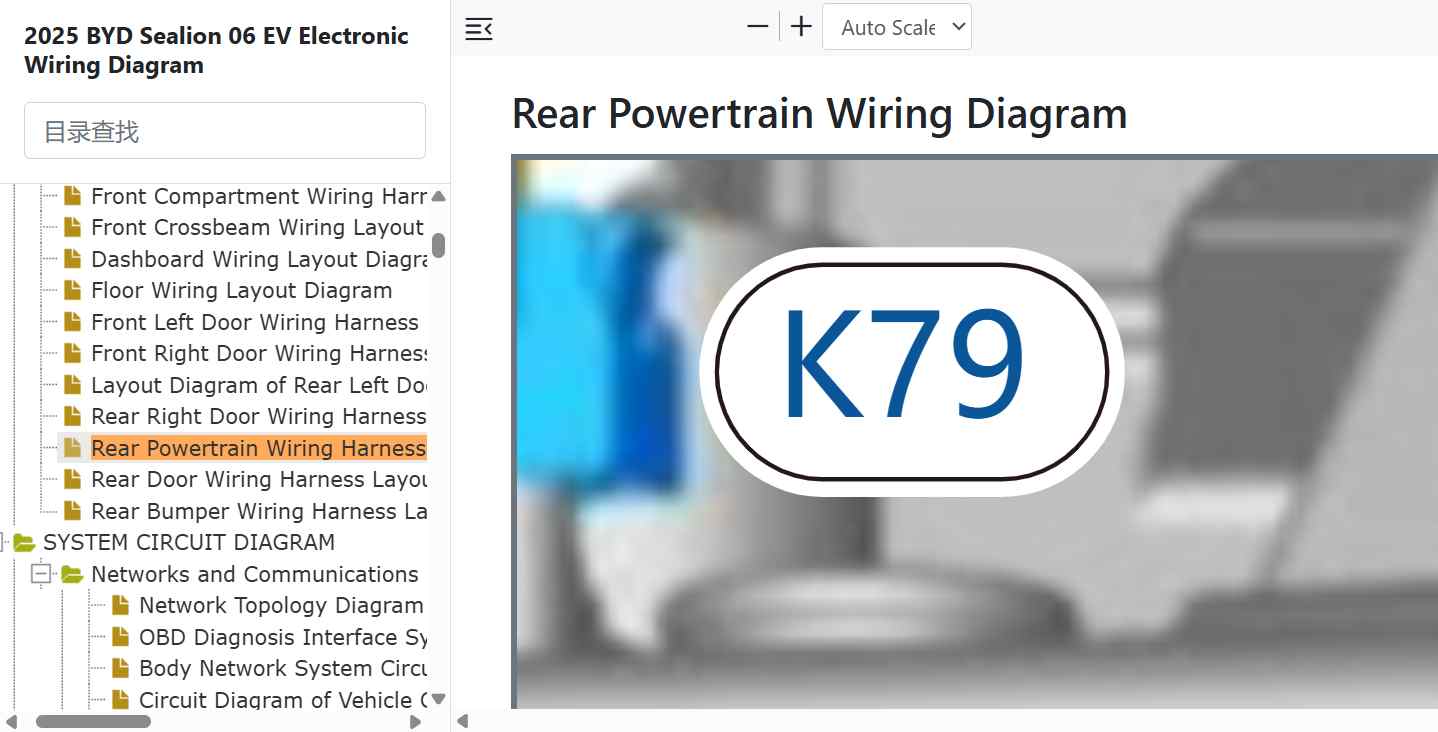
Task: Open Rear Bumper Wiring Harness Layout entry
Action: point(259,511)
